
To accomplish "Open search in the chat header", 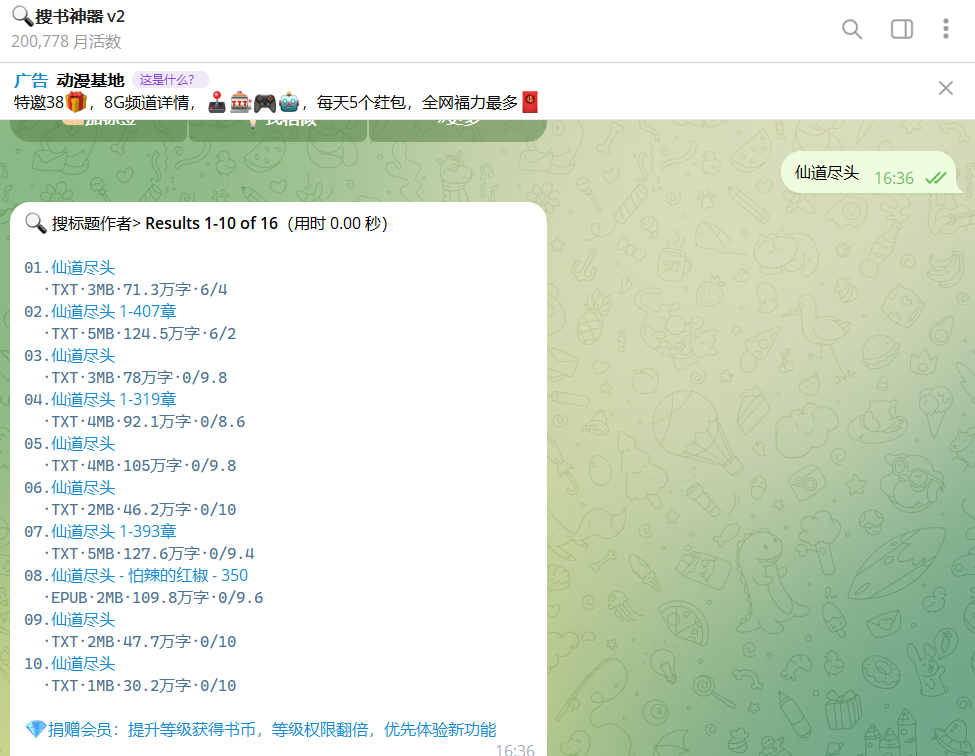I will click(851, 29).
